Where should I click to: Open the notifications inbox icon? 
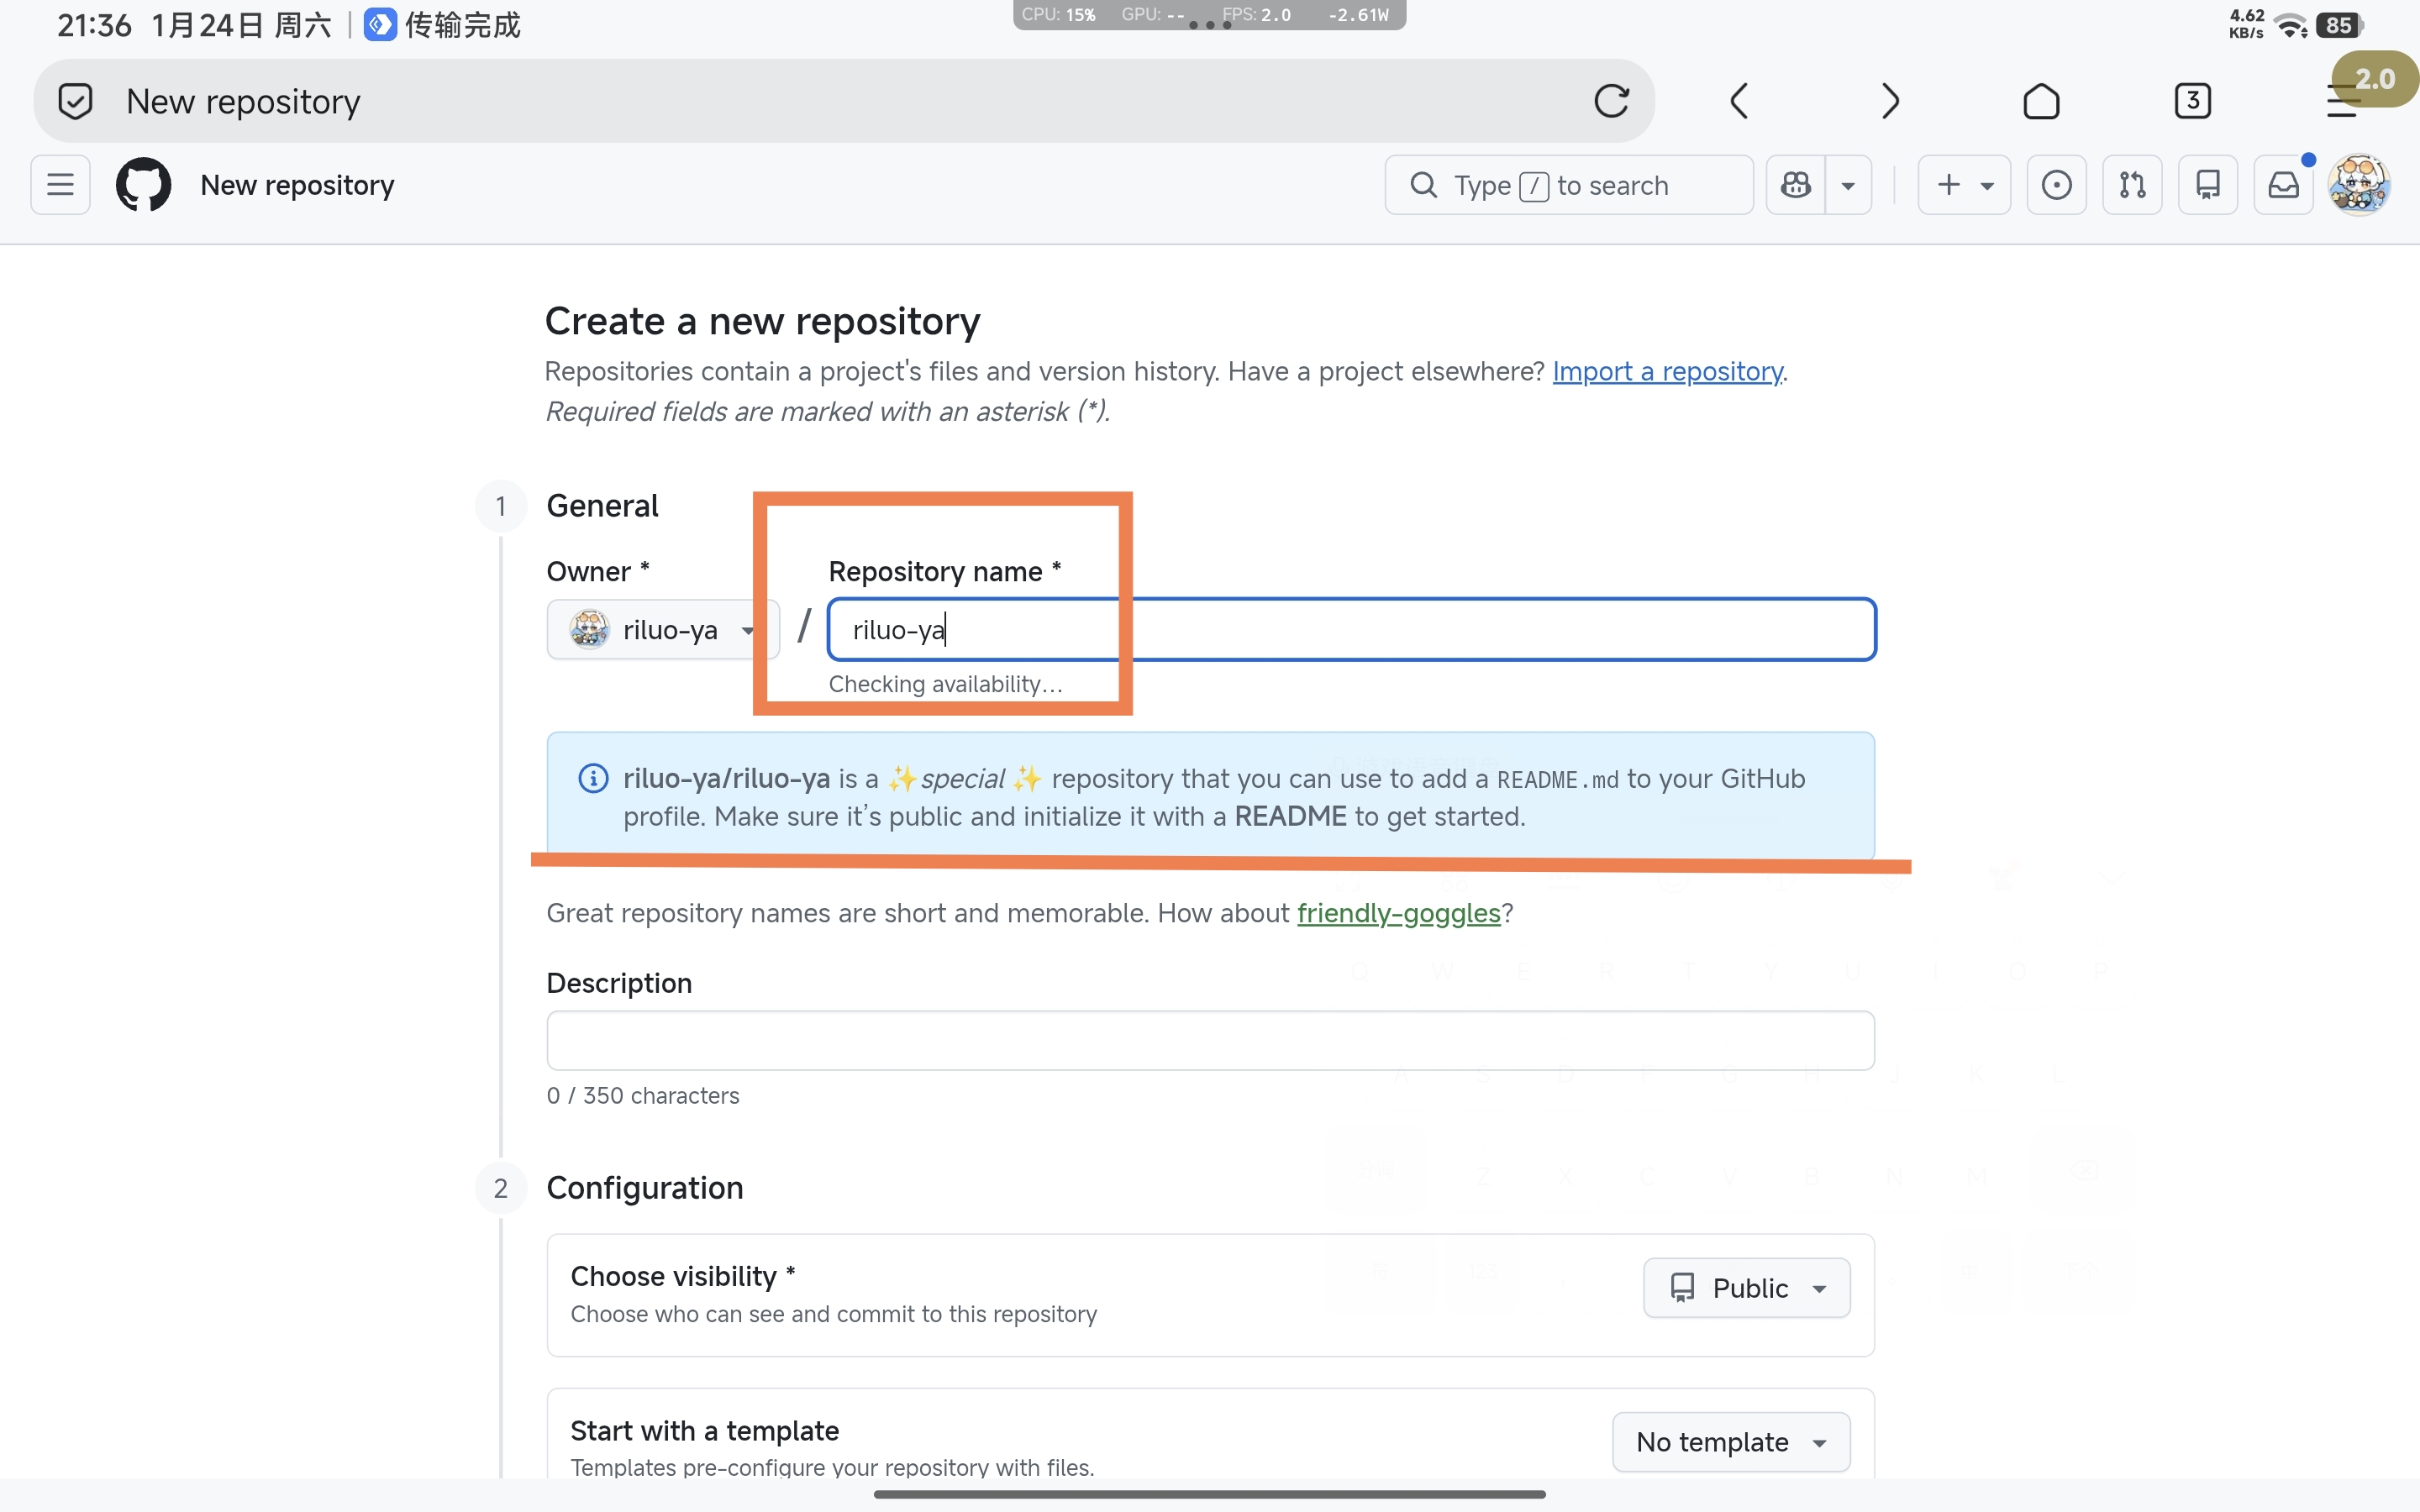[x=2283, y=185]
